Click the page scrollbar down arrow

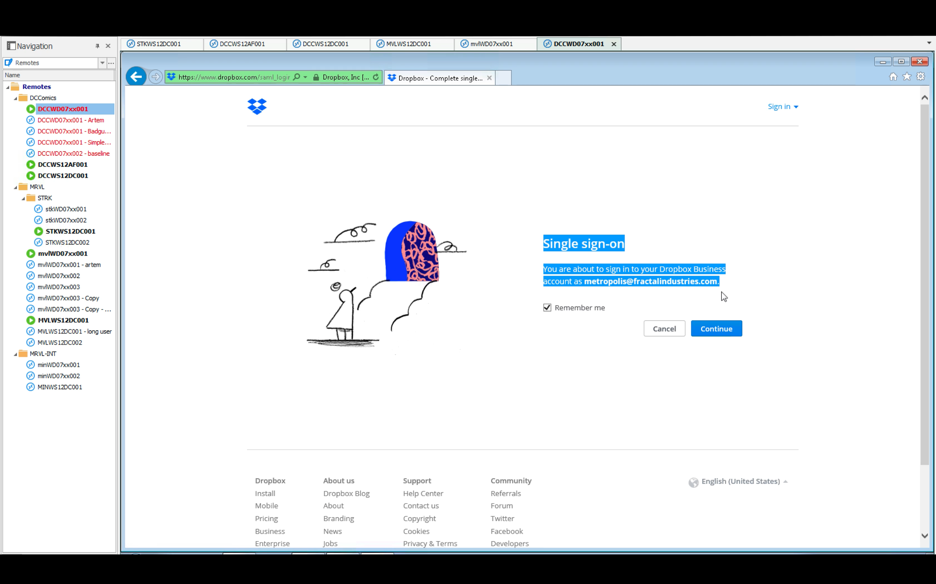[924, 536]
